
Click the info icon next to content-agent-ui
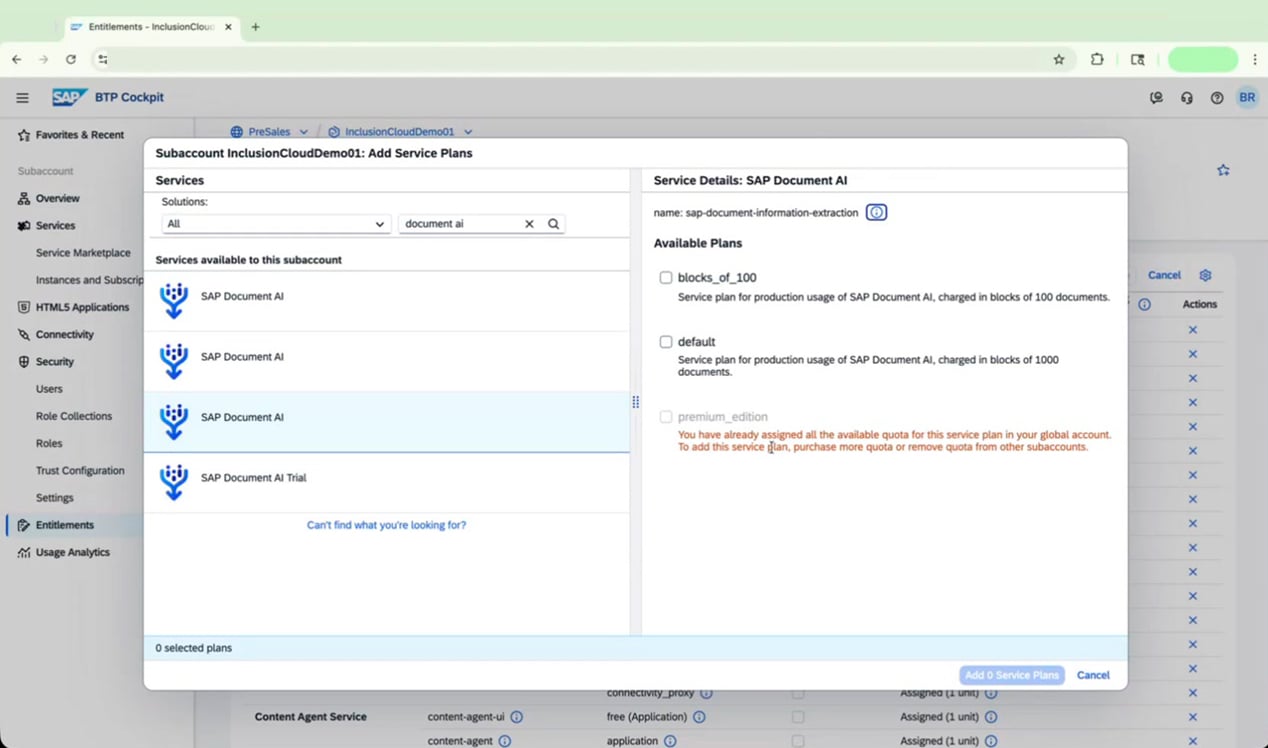click(x=517, y=717)
